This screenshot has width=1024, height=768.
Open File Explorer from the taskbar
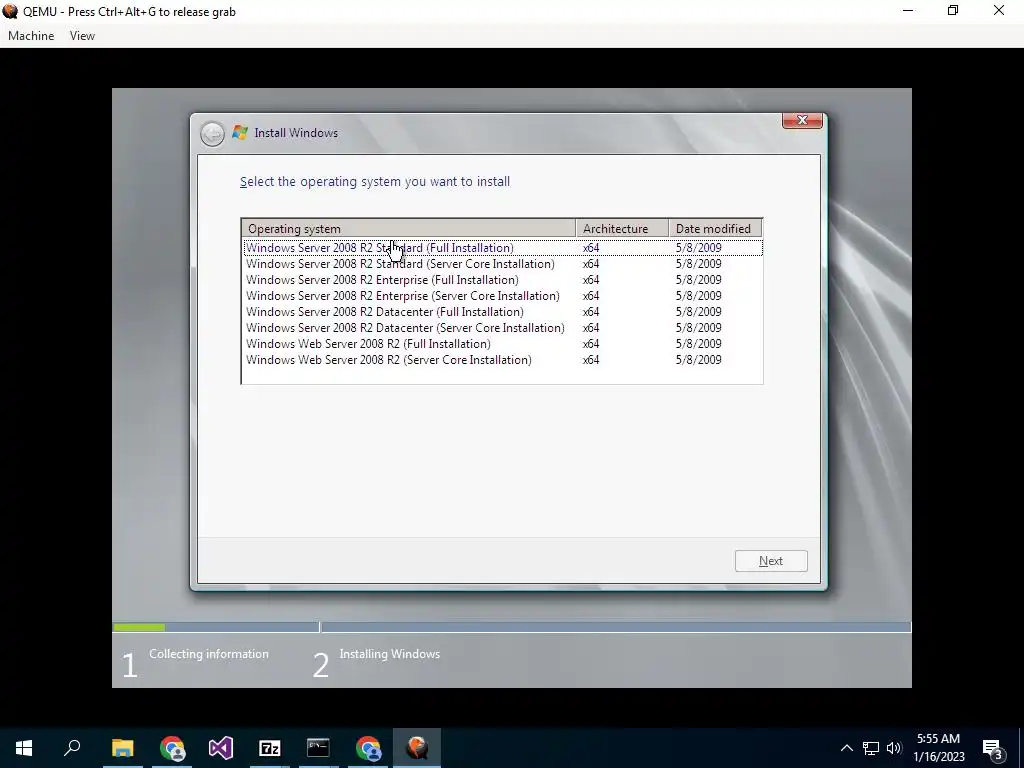122,748
